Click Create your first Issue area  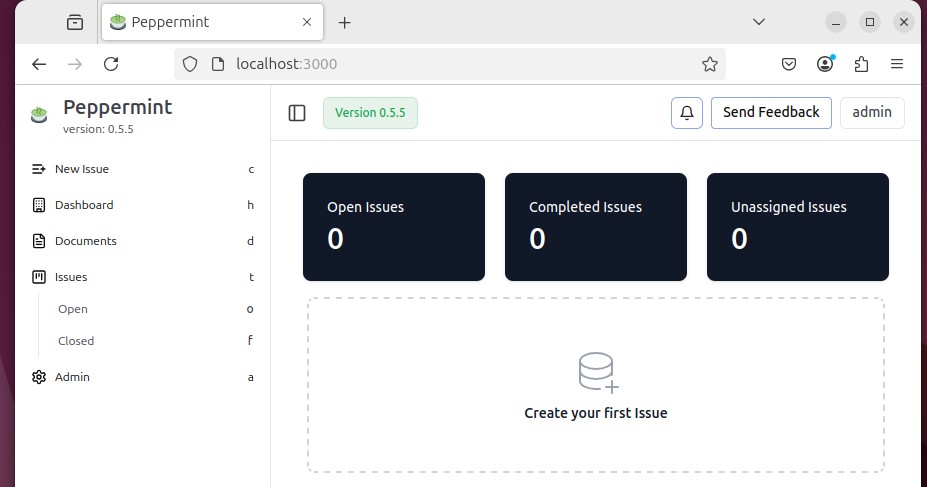point(596,385)
